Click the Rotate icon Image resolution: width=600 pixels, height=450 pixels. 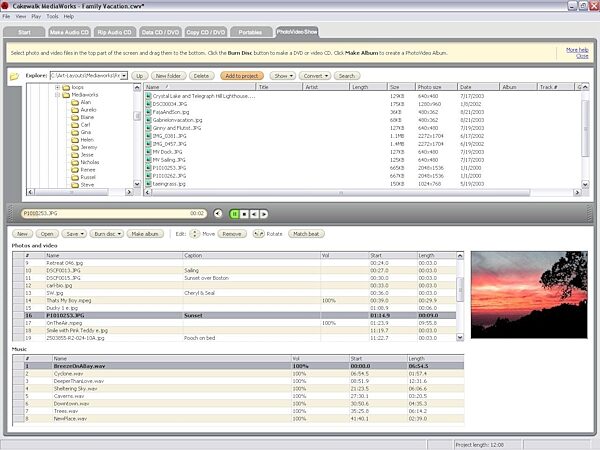pyautogui.click(x=259, y=234)
